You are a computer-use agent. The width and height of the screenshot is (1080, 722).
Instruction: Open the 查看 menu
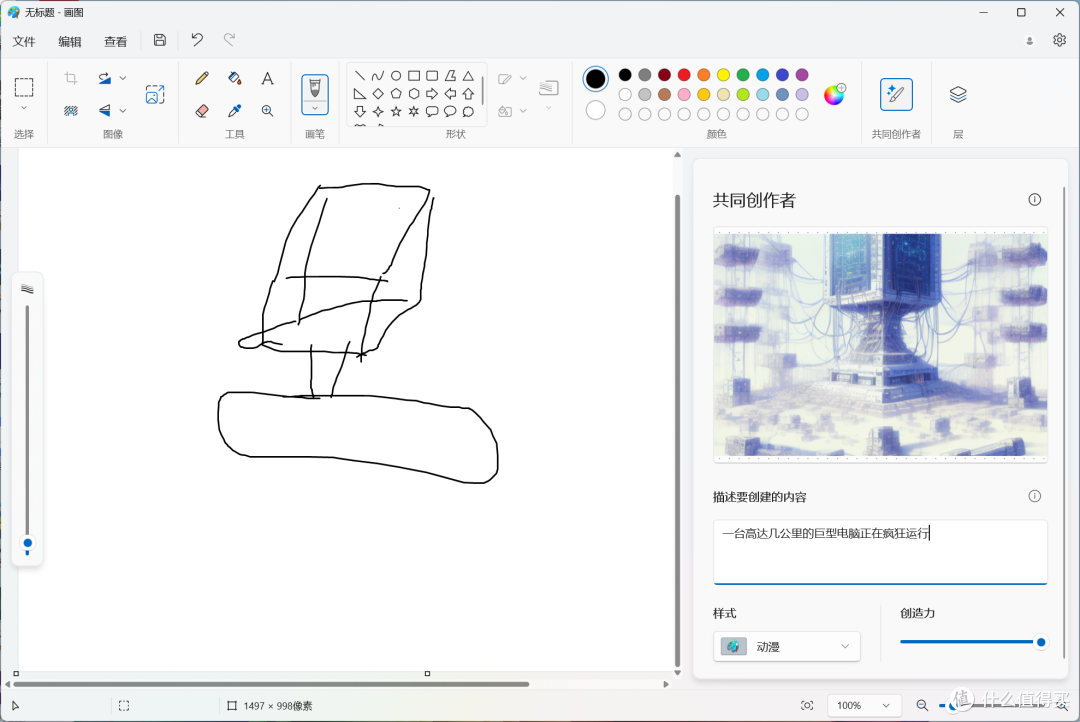(x=116, y=41)
